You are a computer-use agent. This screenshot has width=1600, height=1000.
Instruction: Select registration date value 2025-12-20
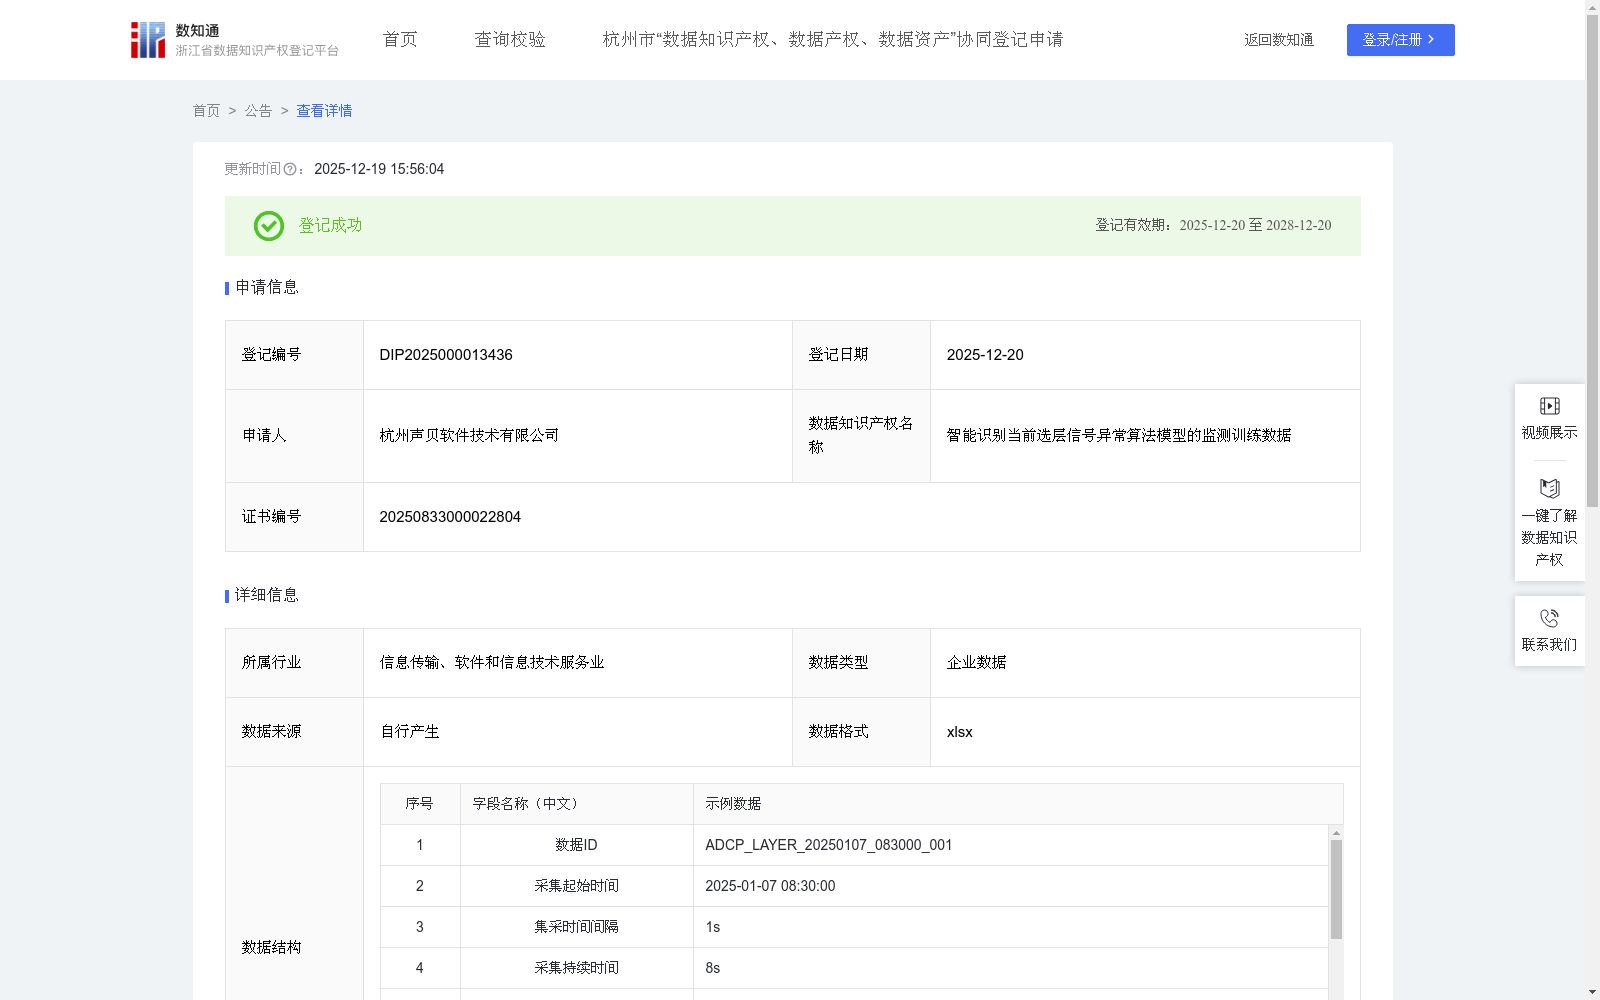coord(985,355)
